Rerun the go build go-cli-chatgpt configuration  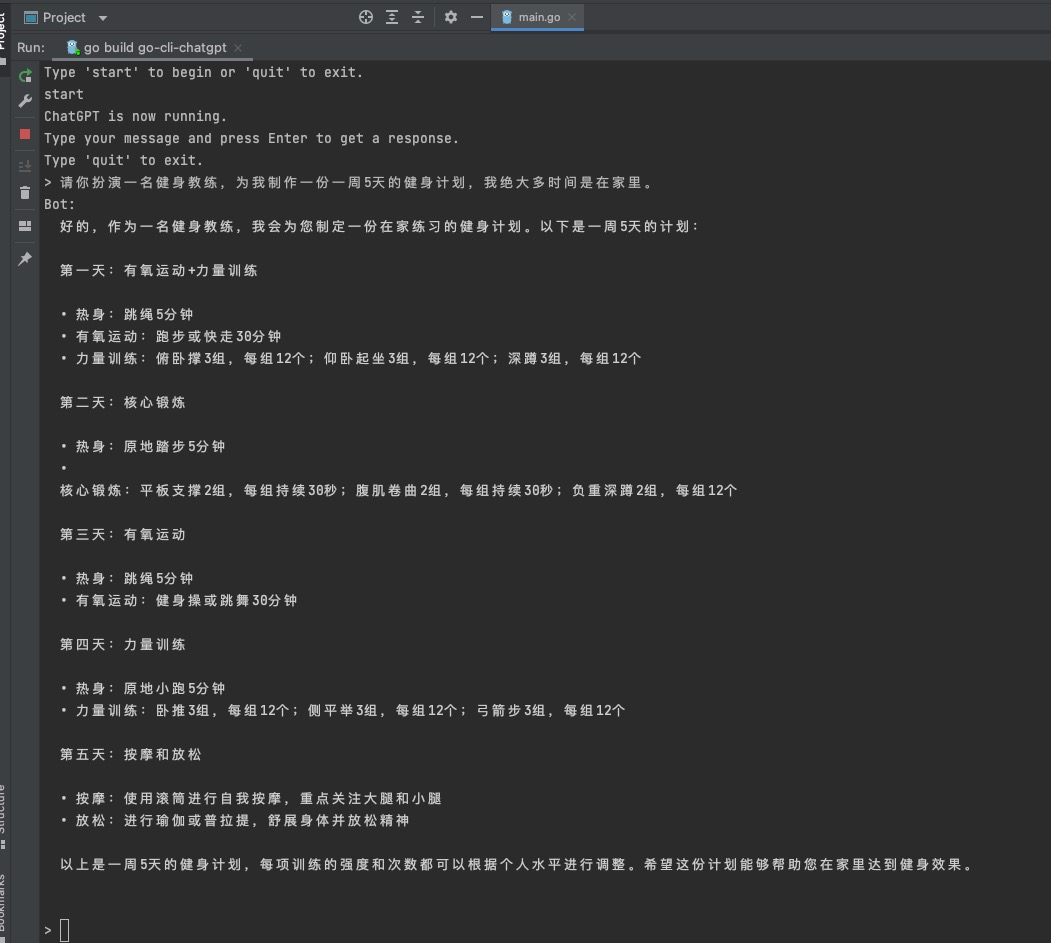[24, 76]
